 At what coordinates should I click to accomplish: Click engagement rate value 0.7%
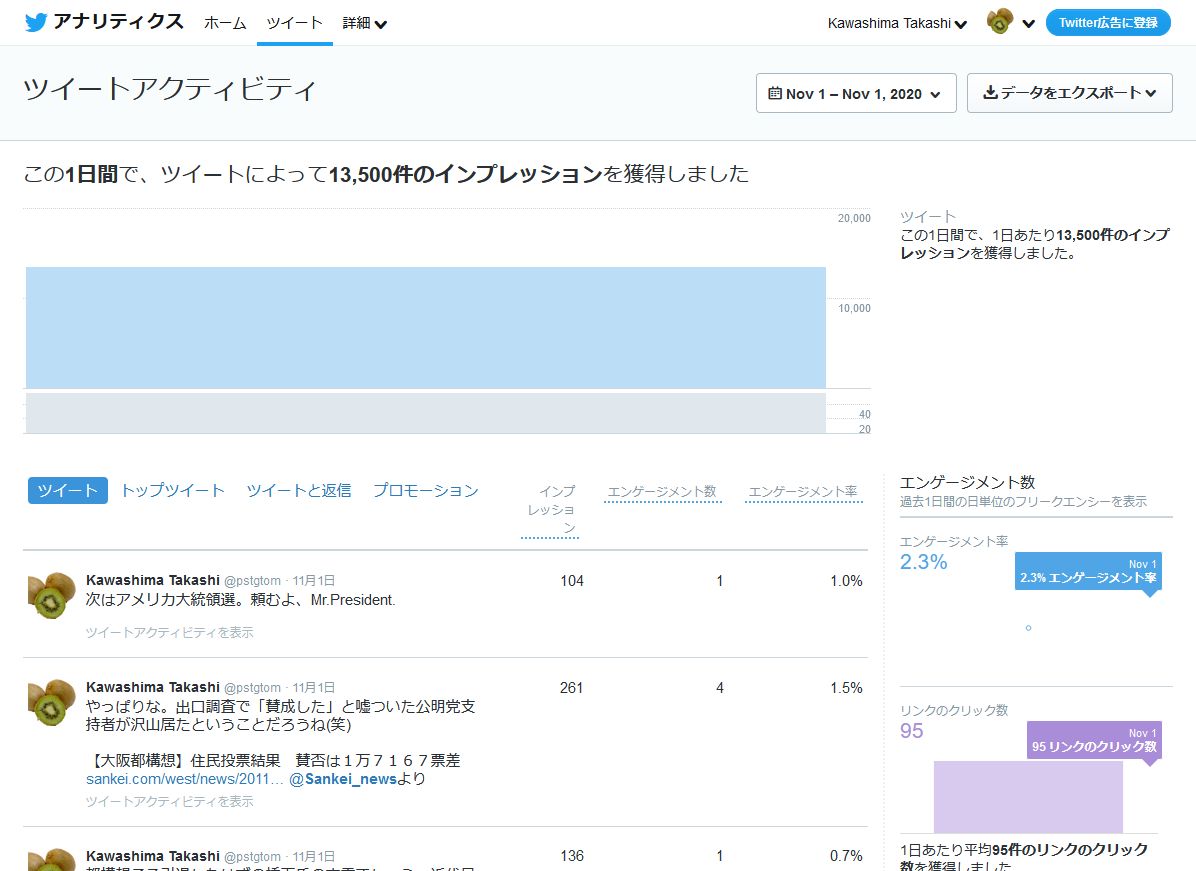tap(847, 857)
